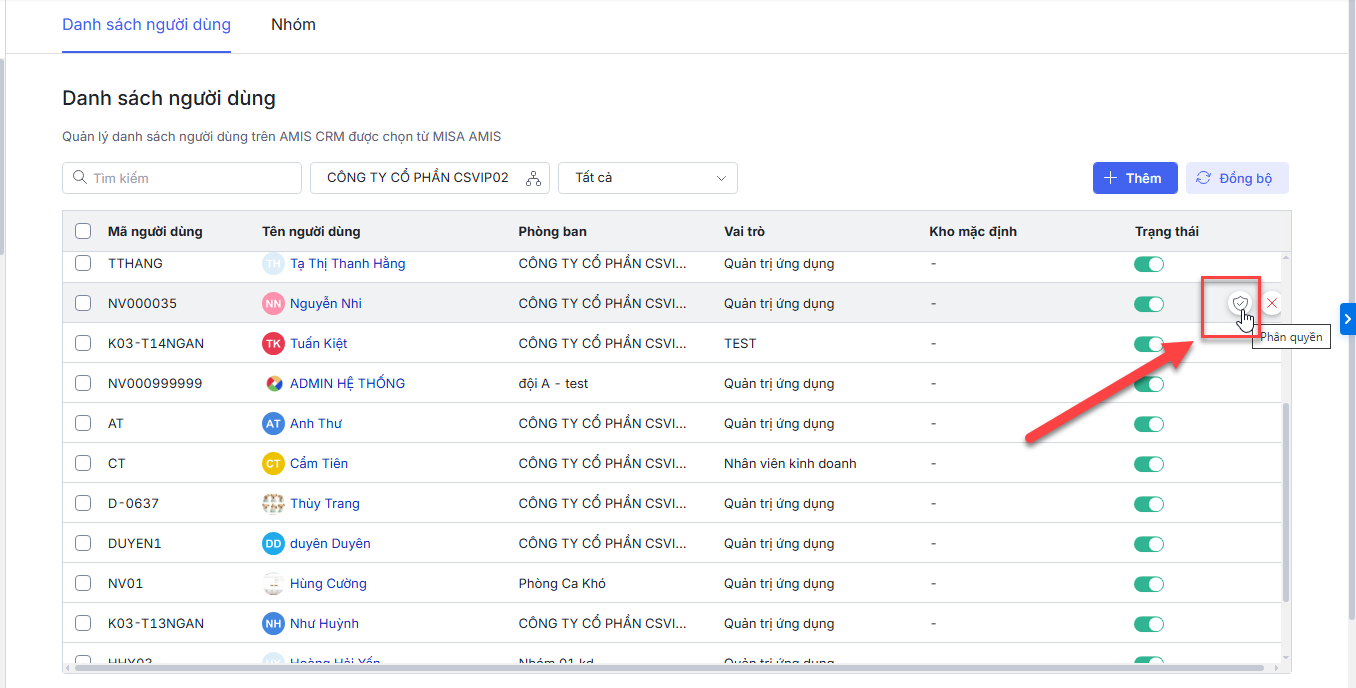The height and width of the screenshot is (688, 1356).
Task: Click the blue side panel expand arrow
Action: pos(1347,319)
